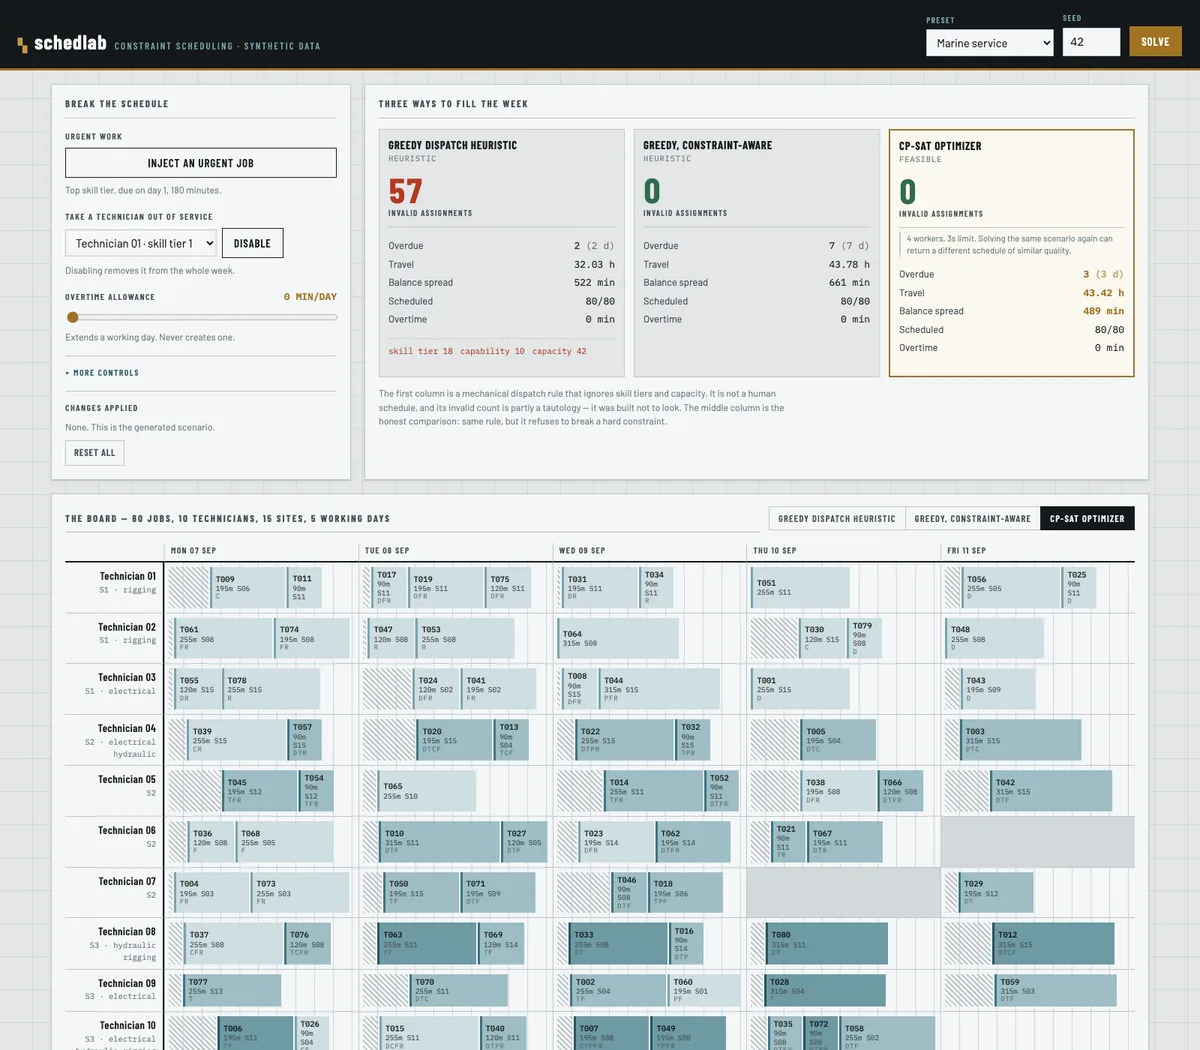Select job T064 315m block
Screen dimensions: 1200x1050
pos(618,638)
